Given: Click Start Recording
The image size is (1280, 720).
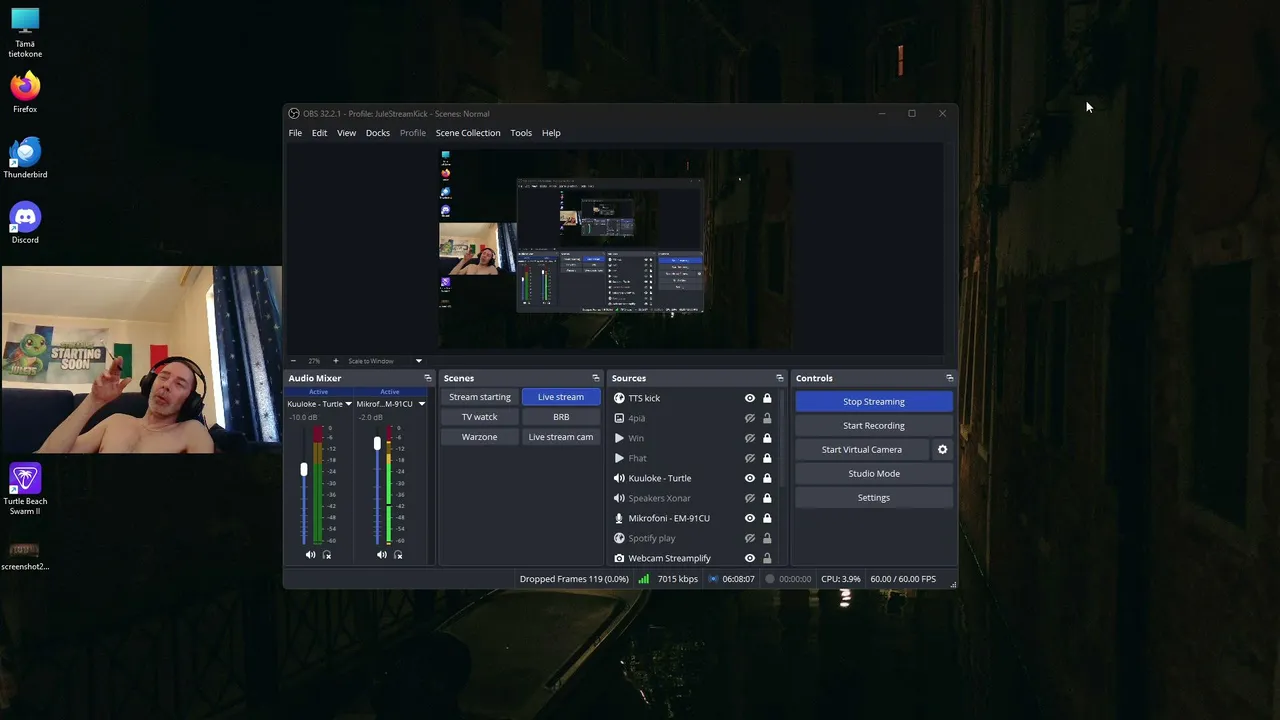Looking at the screenshot, I should point(874,426).
